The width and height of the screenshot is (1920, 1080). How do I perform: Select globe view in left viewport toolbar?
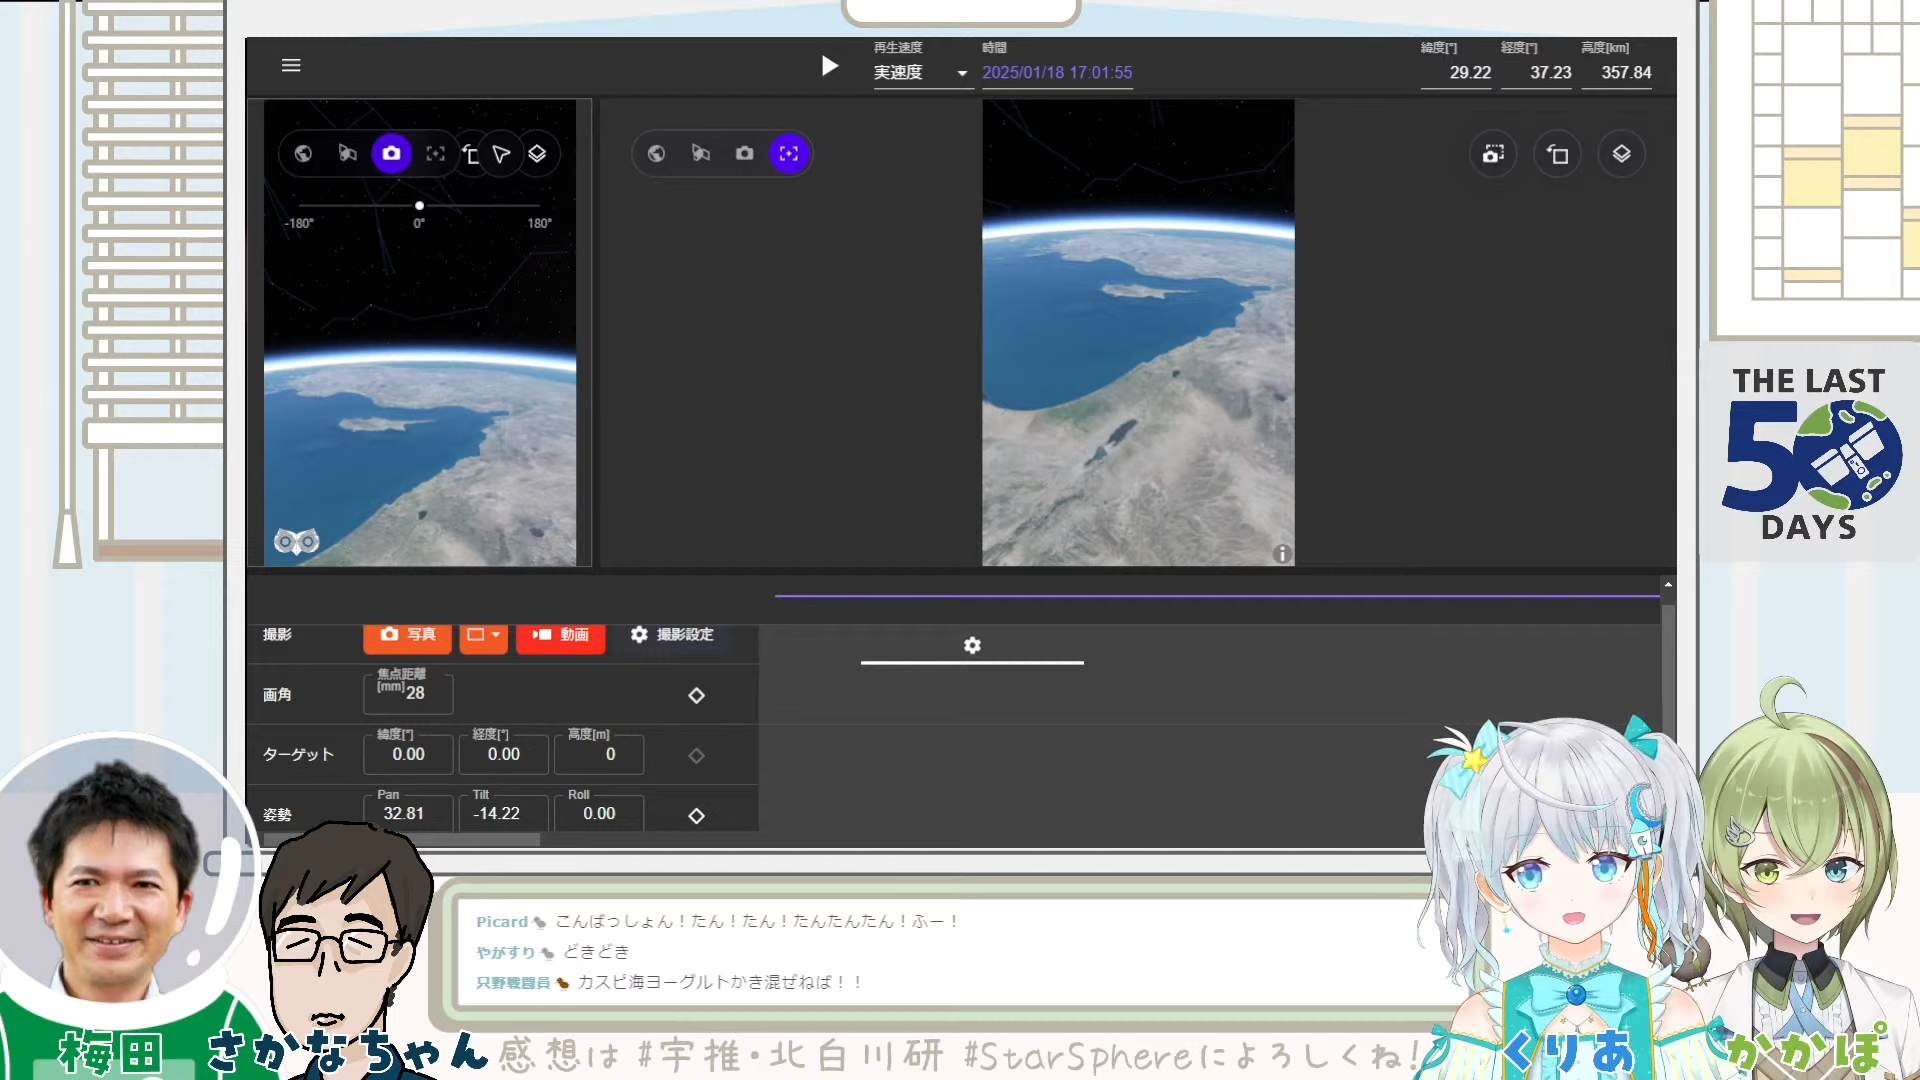(x=303, y=153)
